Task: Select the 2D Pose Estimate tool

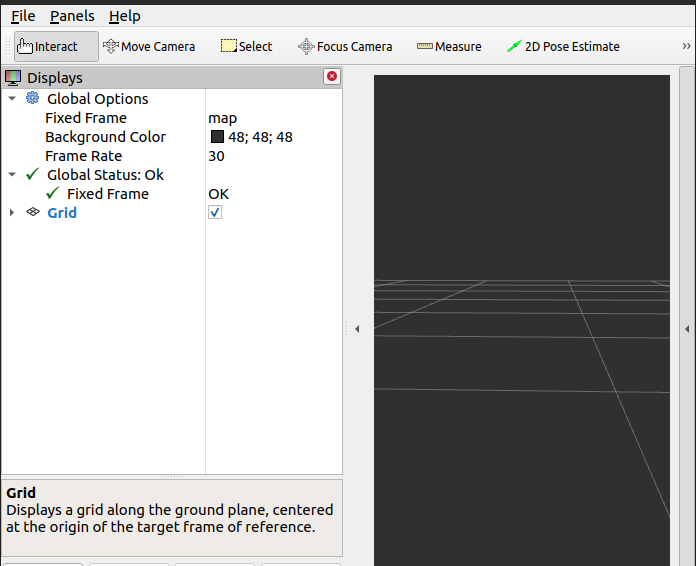Action: pos(563,46)
